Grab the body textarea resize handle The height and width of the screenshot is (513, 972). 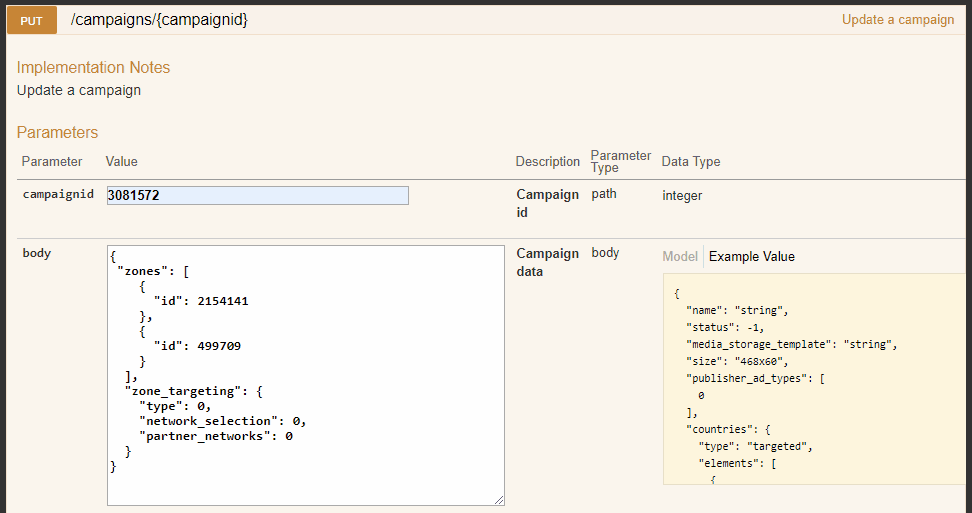pyautogui.click(x=498, y=499)
